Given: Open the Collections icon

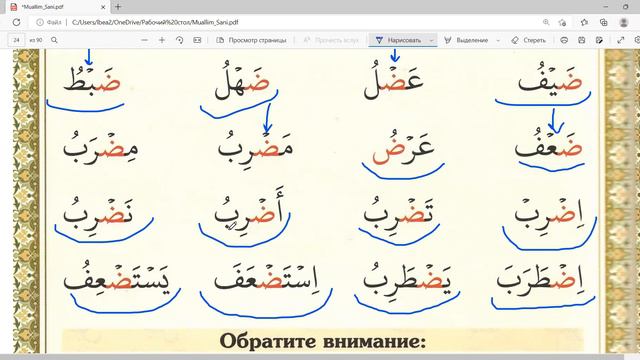Looking at the screenshot, I should pos(604,22).
